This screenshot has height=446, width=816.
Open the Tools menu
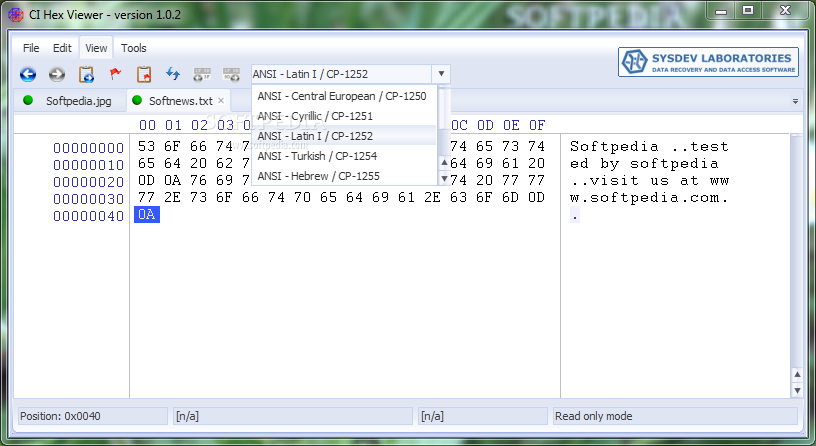[134, 48]
